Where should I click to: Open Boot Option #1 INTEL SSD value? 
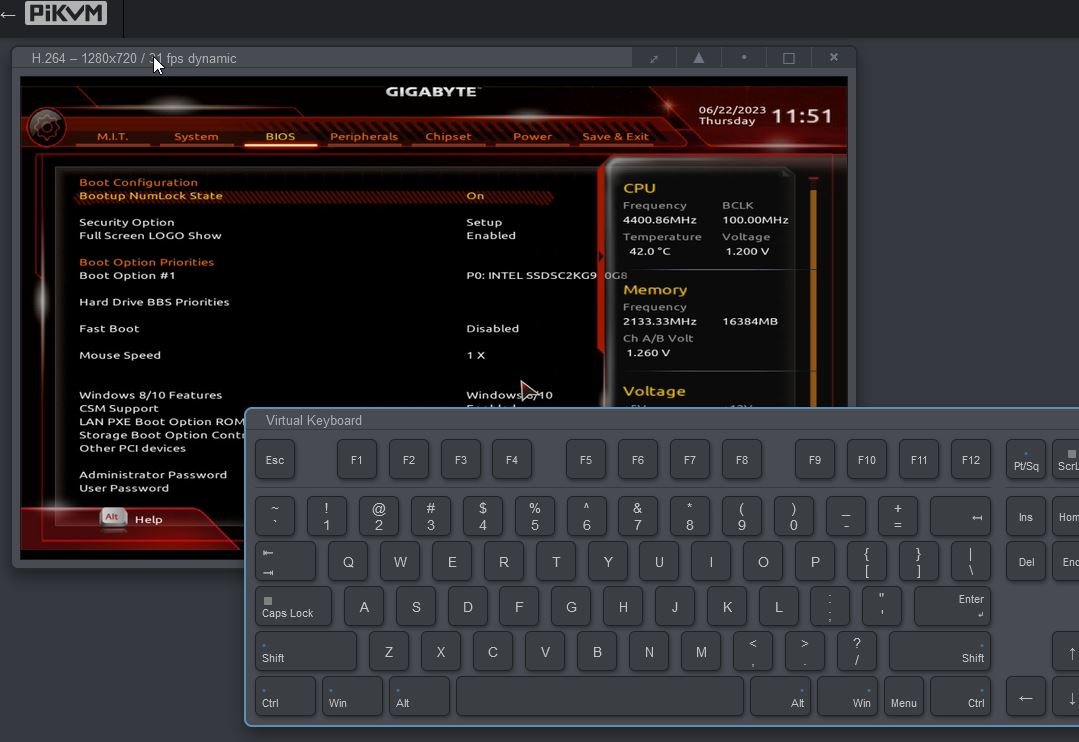click(x=546, y=275)
